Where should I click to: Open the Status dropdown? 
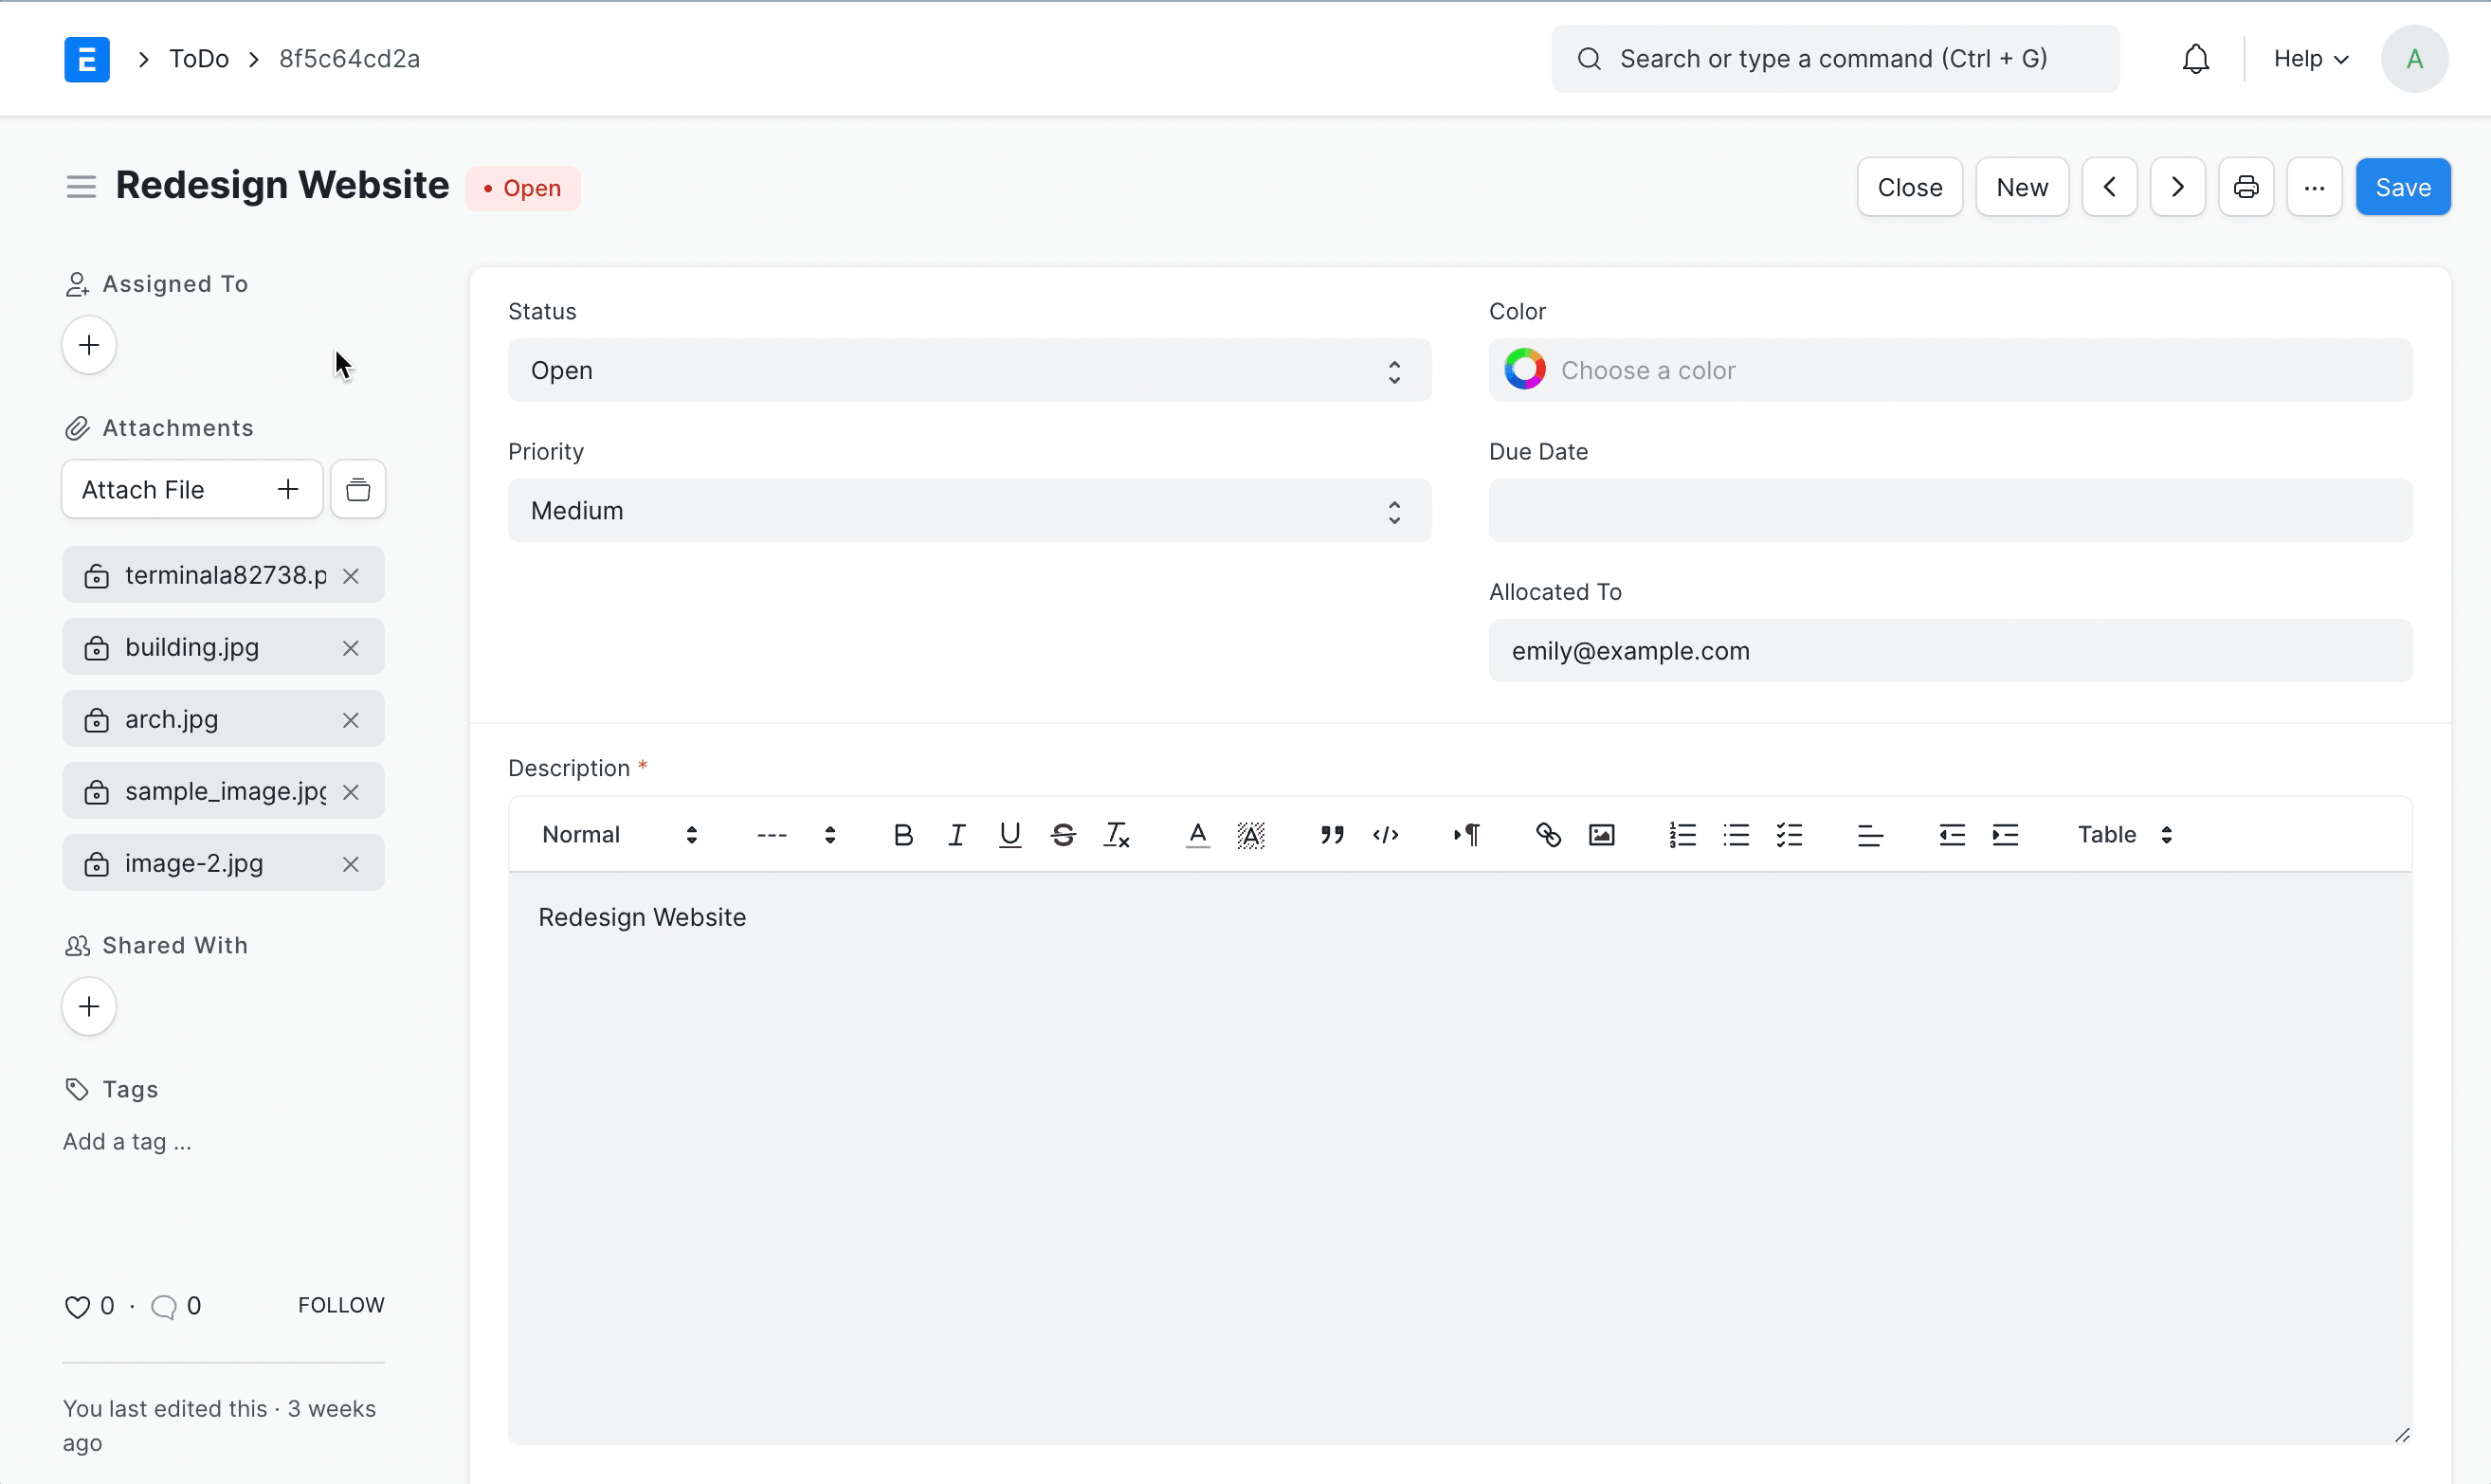click(968, 371)
